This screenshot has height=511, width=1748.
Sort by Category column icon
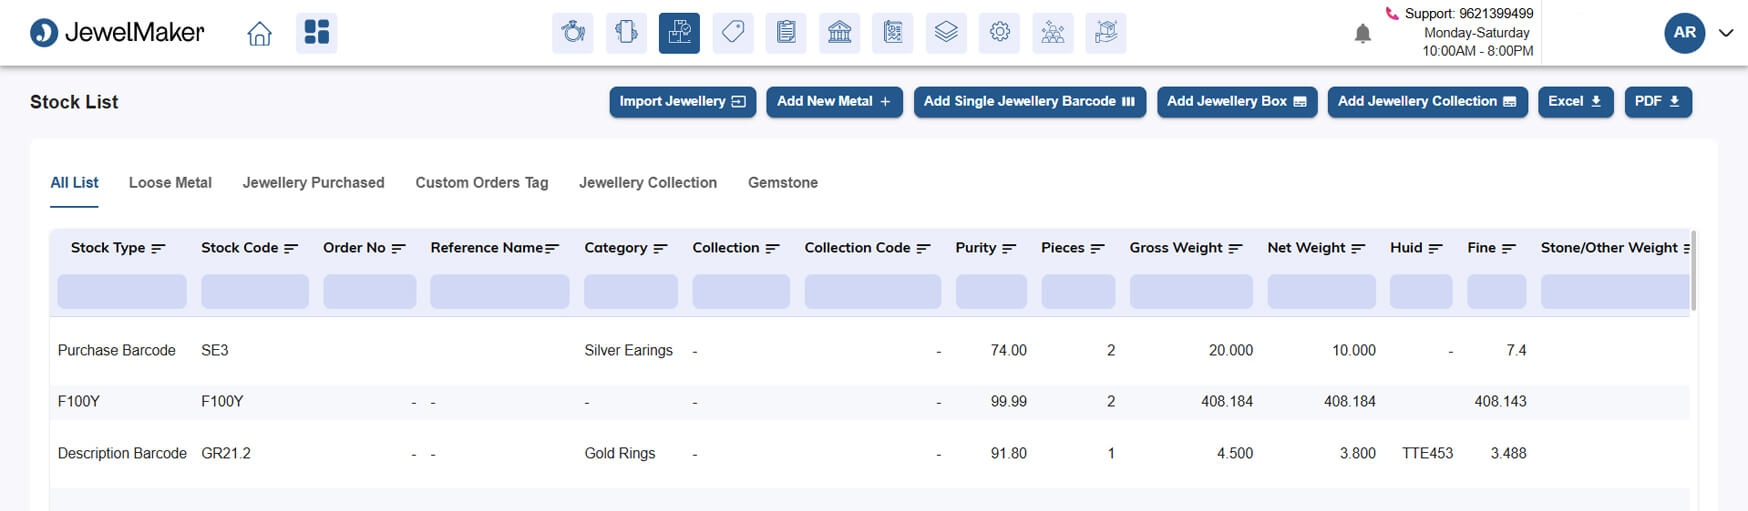660,248
